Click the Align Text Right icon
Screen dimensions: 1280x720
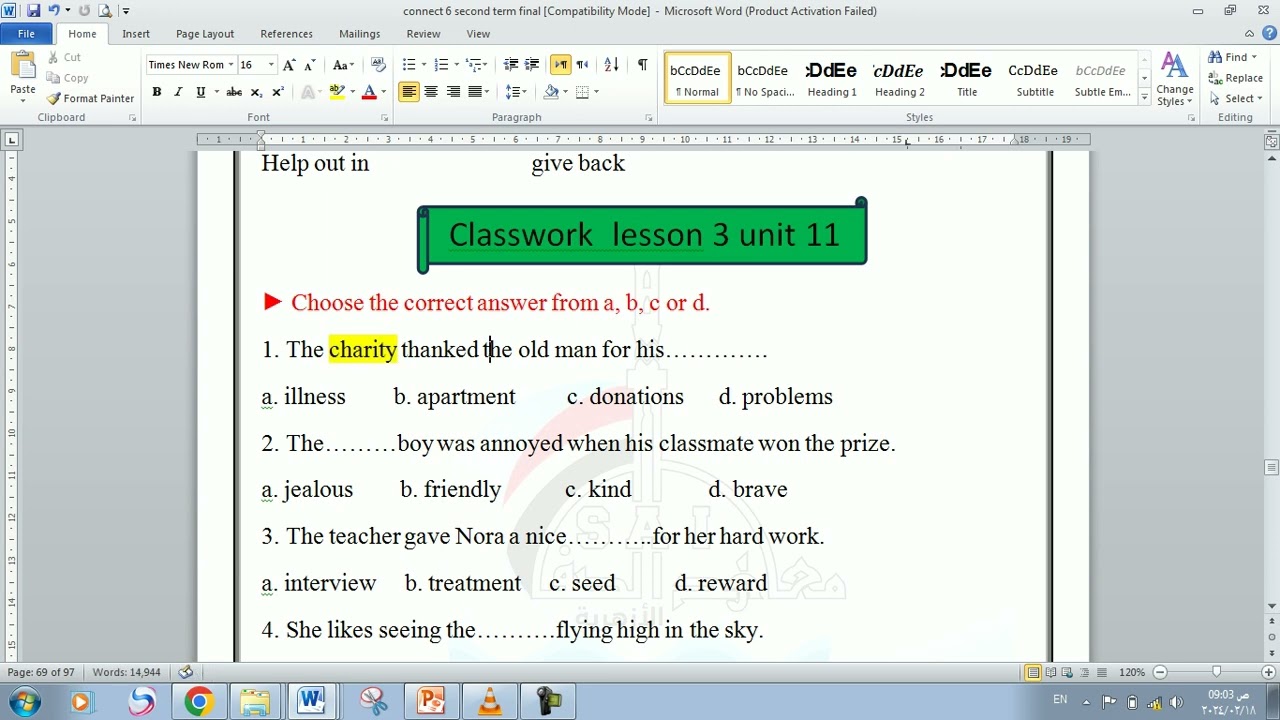[x=453, y=92]
